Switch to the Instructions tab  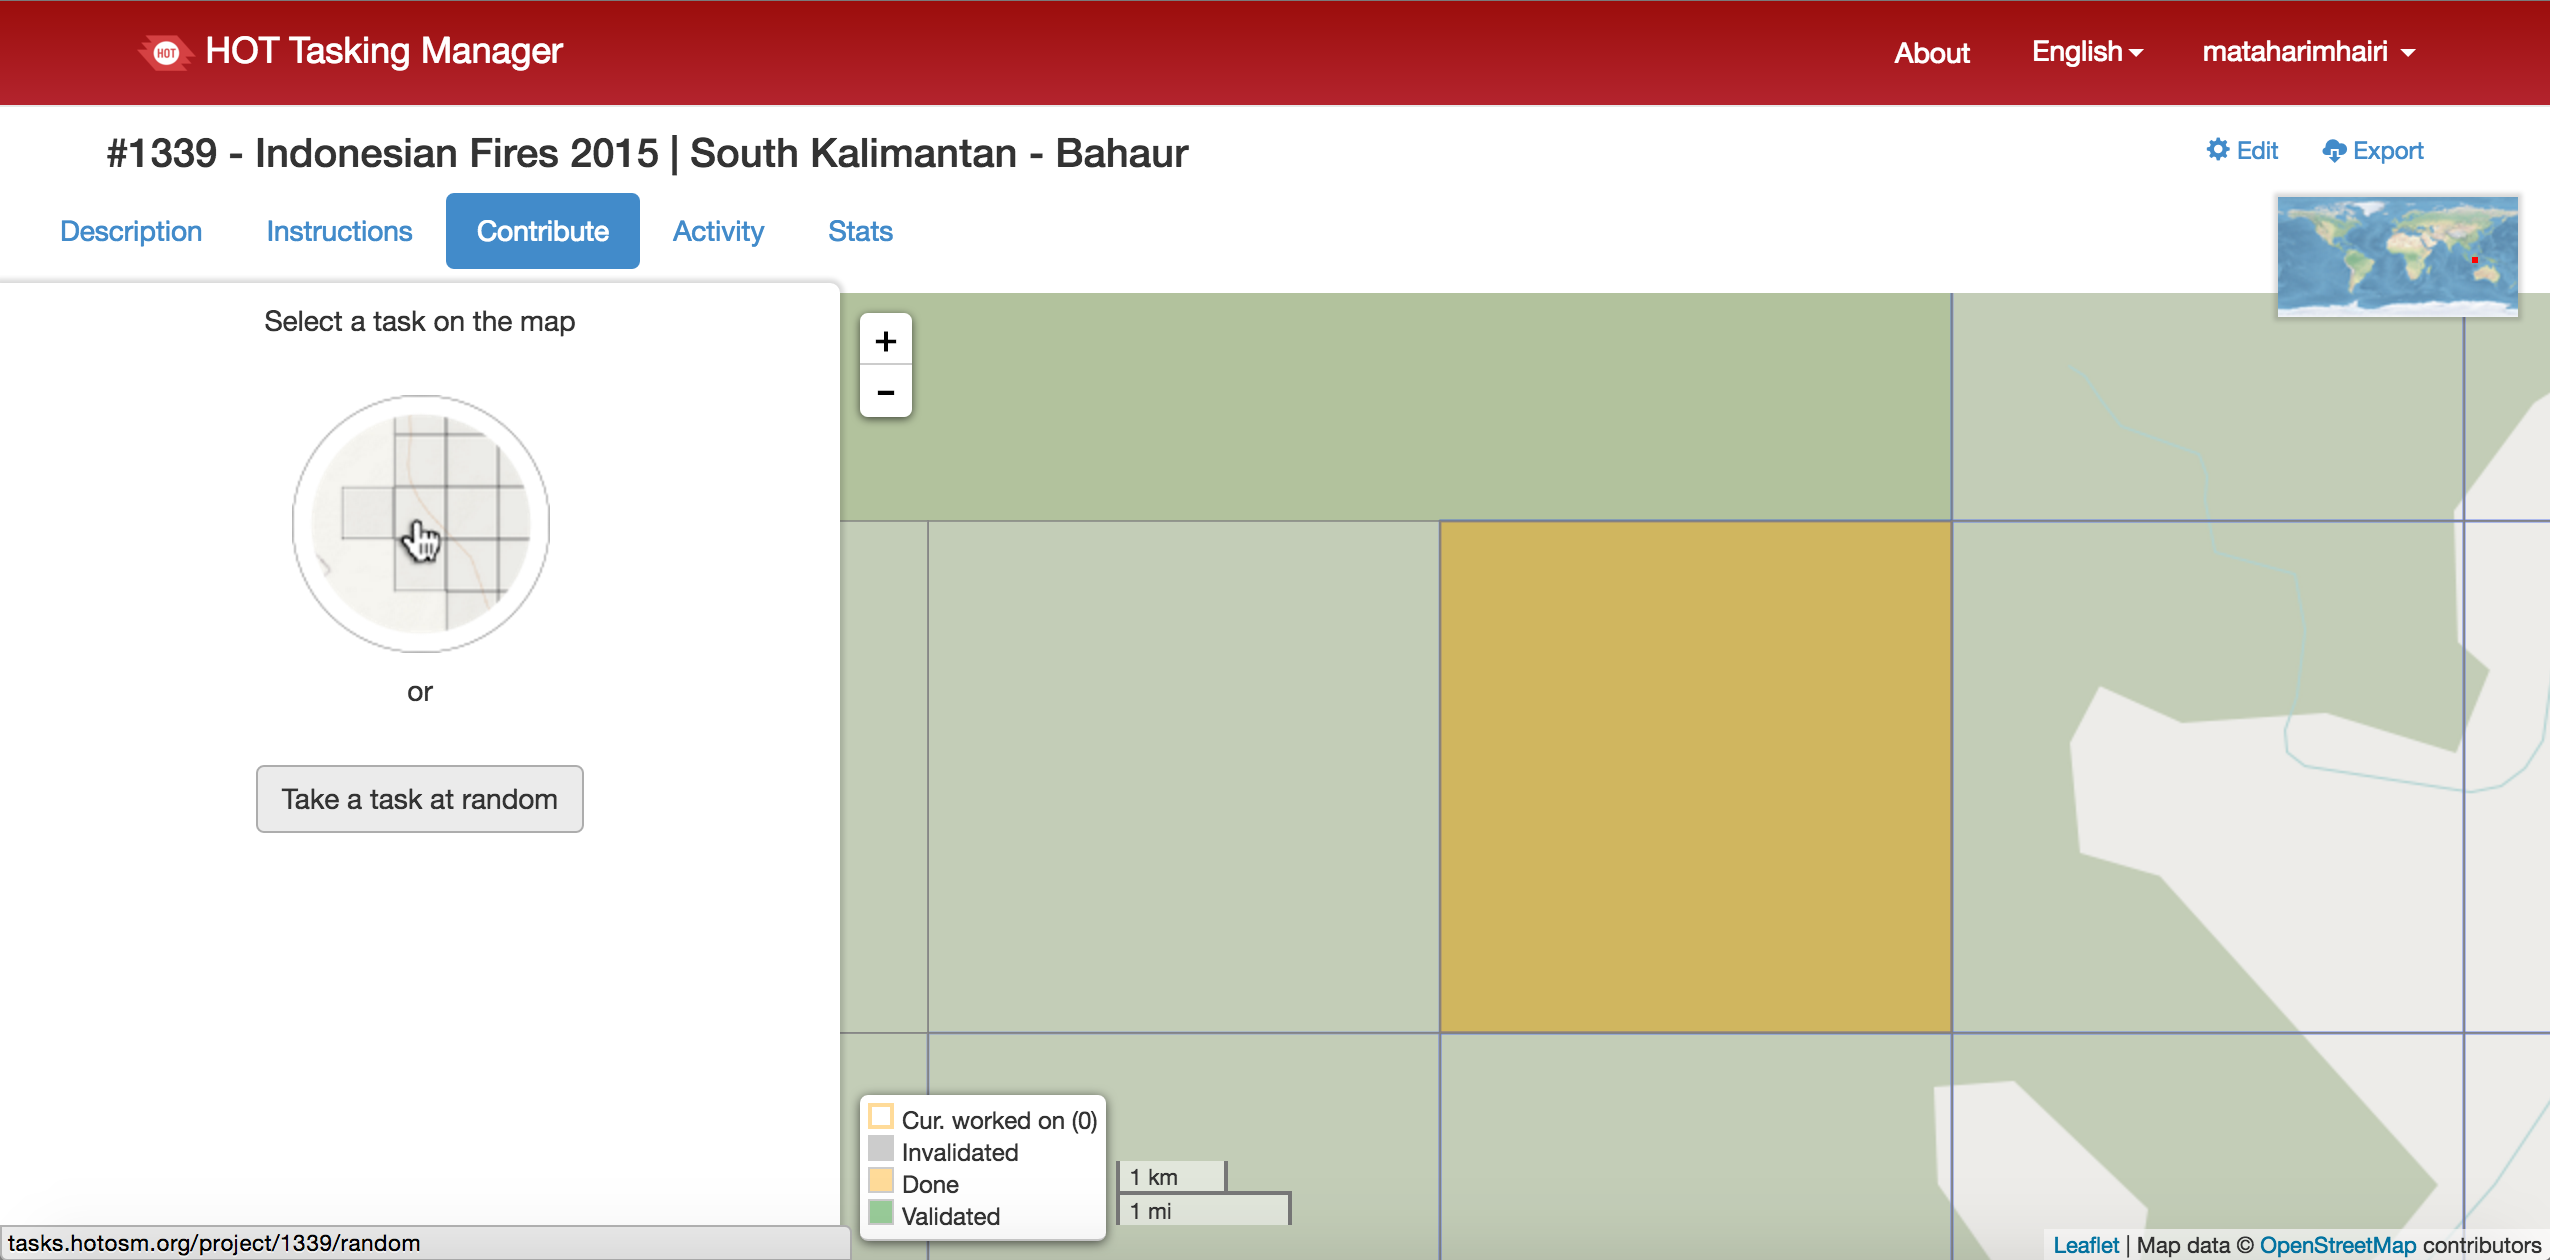(339, 231)
